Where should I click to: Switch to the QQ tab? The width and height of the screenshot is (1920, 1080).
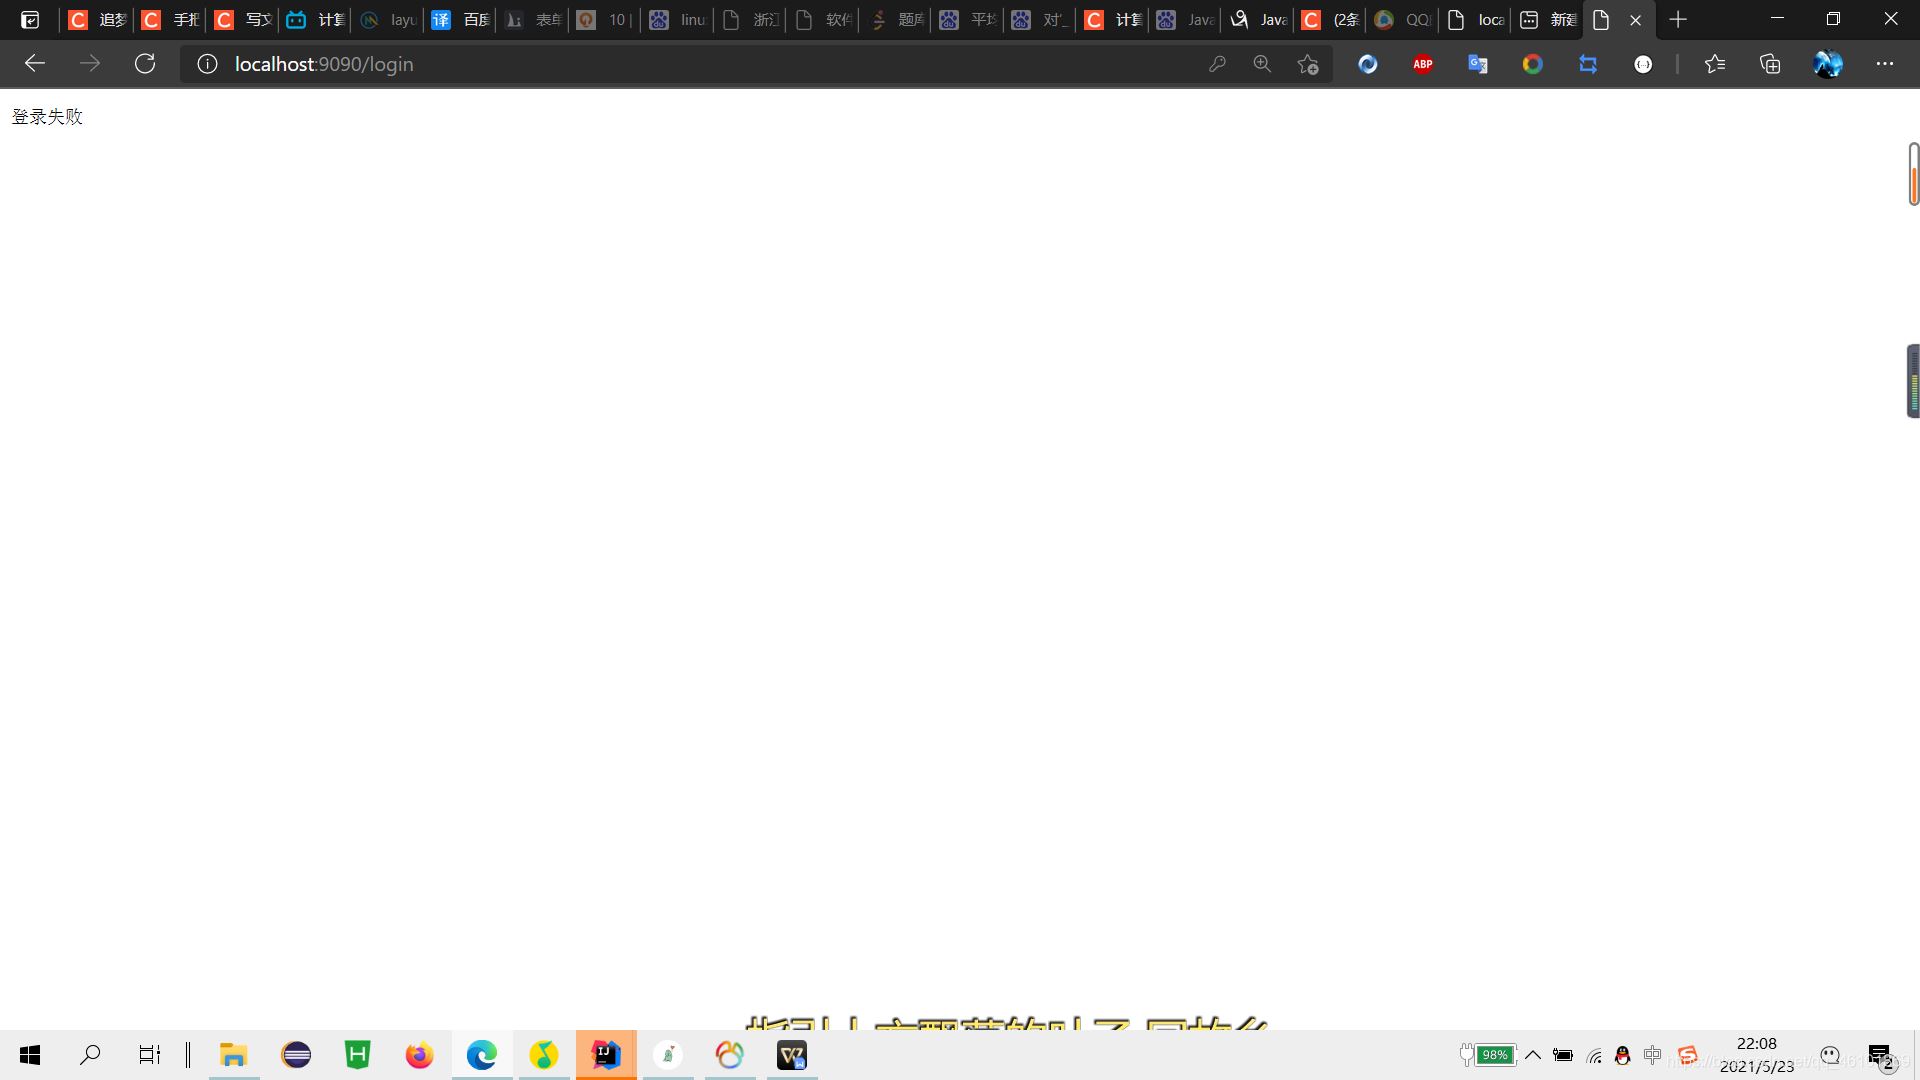coord(1402,20)
